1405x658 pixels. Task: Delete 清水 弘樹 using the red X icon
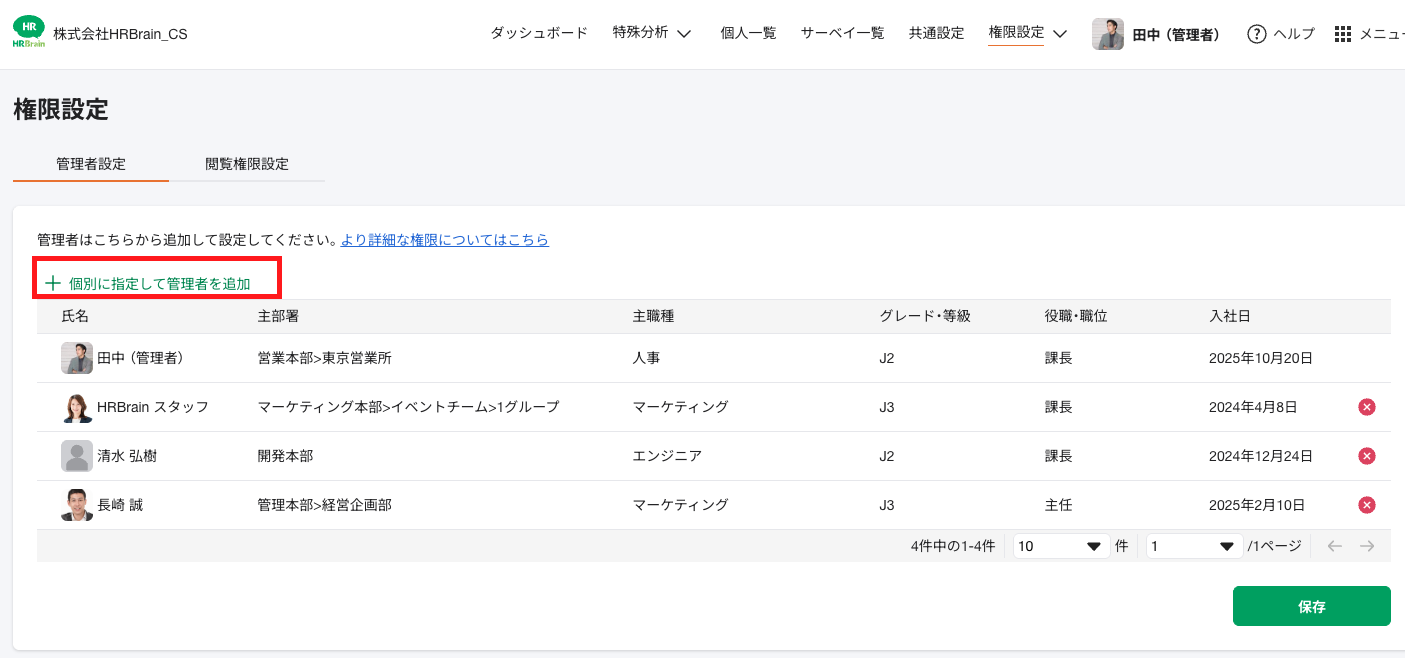click(1366, 455)
